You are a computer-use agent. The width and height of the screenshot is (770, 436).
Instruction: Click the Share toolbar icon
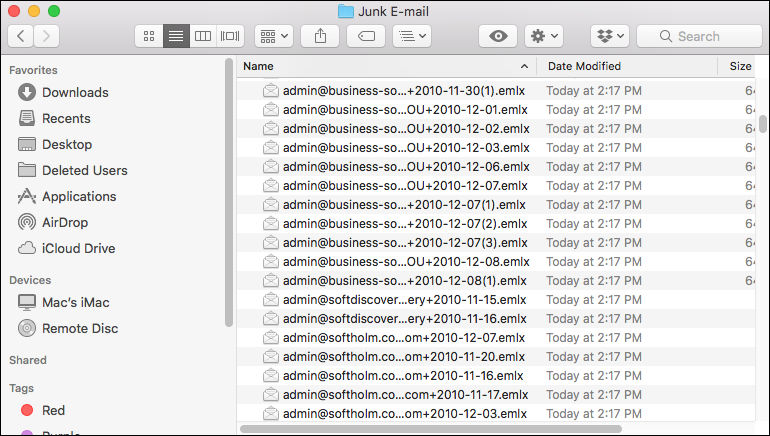(x=320, y=36)
